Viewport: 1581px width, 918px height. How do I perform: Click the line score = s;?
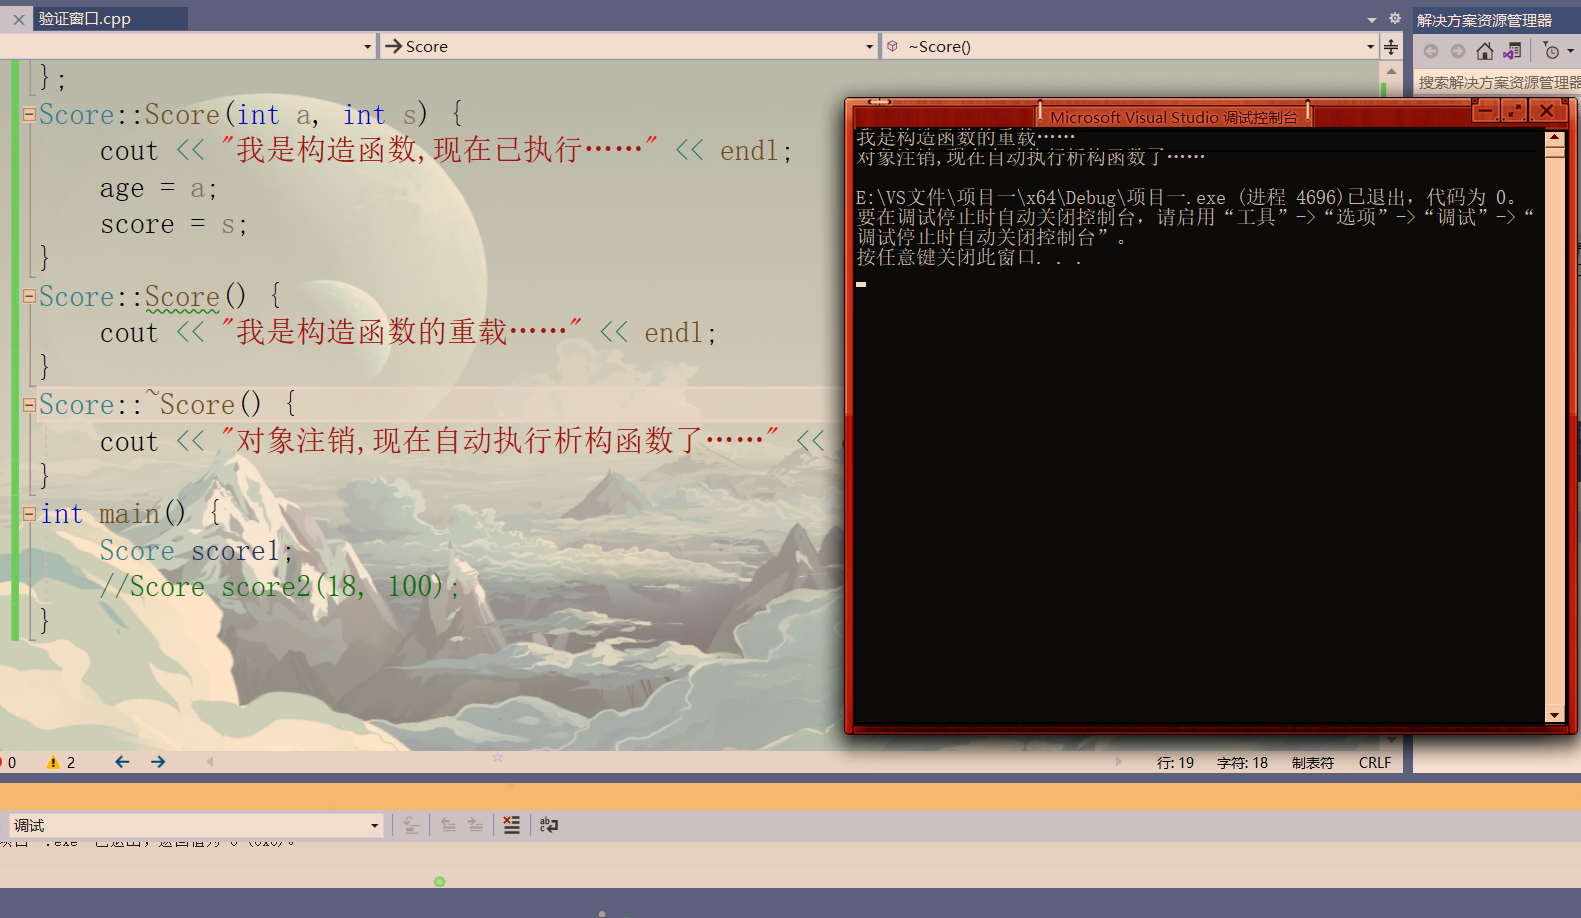[x=173, y=225]
